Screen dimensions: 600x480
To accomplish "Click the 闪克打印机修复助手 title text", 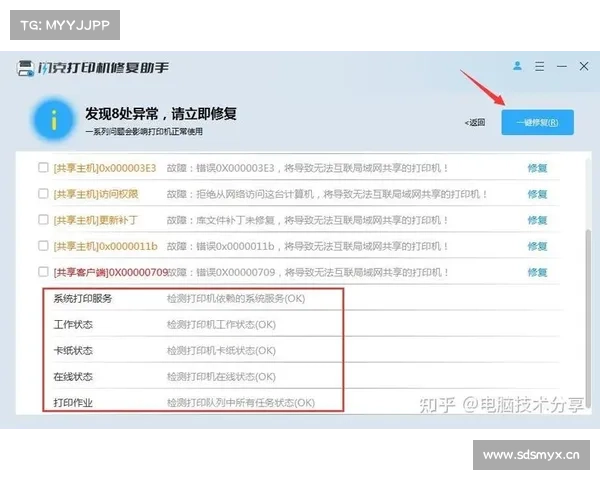I will click(x=103, y=68).
